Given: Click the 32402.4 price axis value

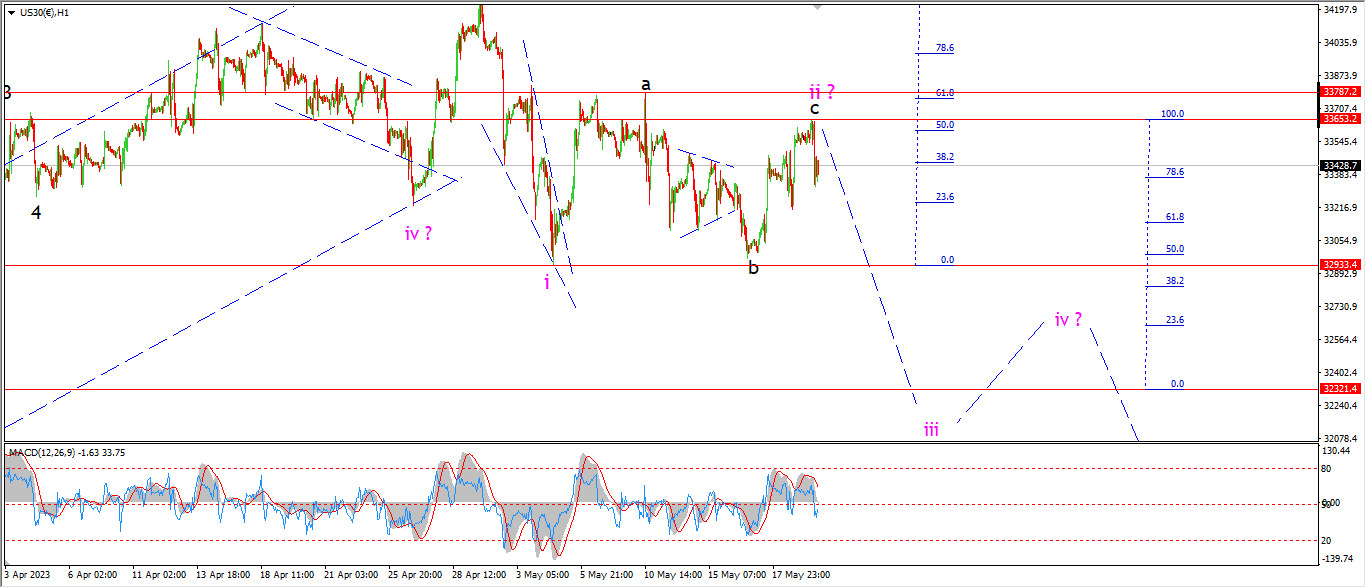Looking at the screenshot, I should [1338, 373].
